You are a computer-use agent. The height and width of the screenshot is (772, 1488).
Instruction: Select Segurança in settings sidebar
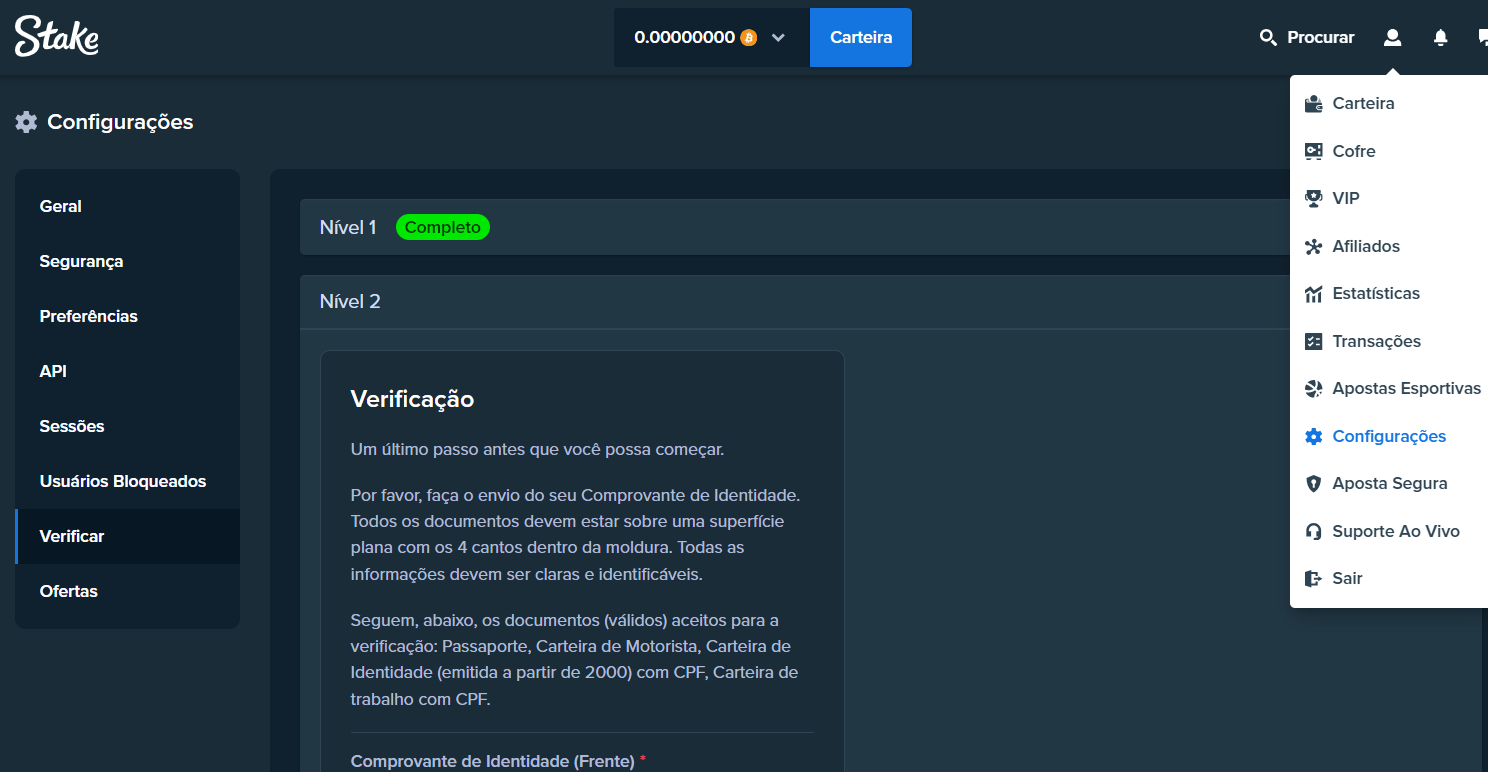pos(127,261)
